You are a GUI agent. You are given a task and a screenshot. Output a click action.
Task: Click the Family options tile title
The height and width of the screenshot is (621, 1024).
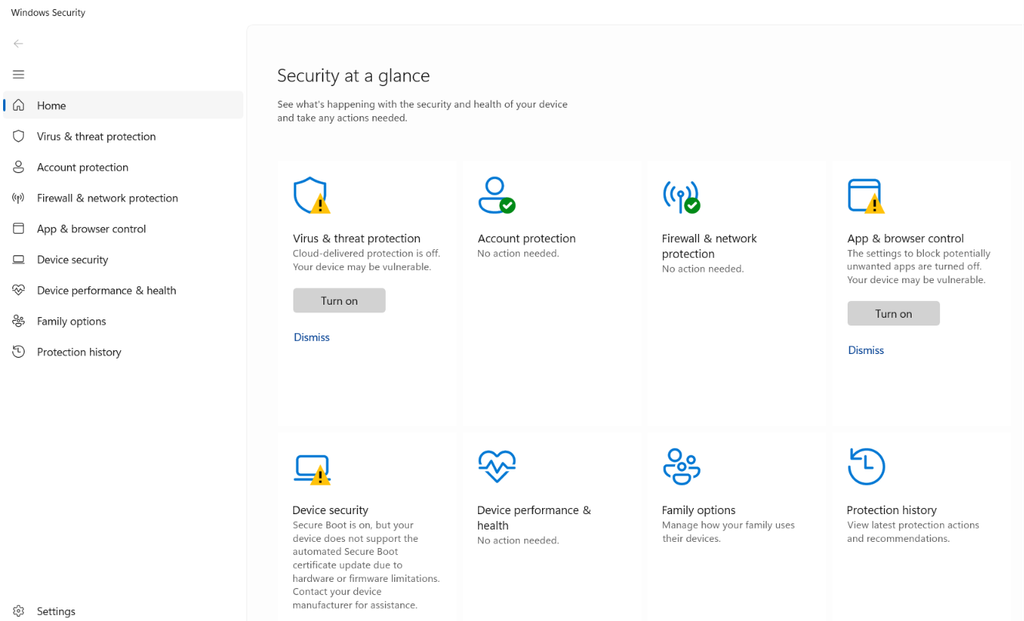tap(698, 510)
